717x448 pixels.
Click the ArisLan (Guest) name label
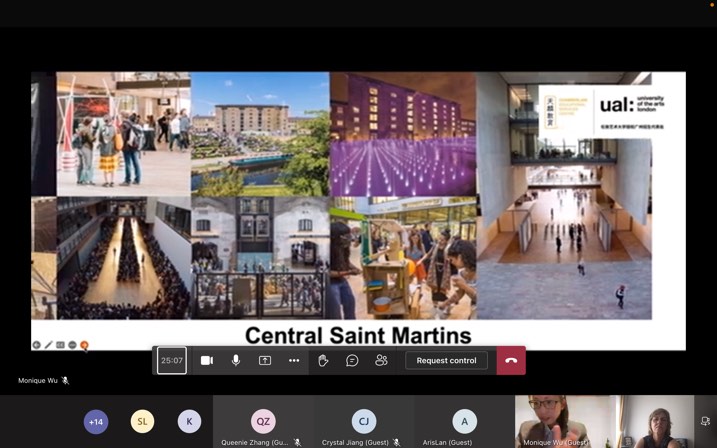pyautogui.click(x=447, y=443)
